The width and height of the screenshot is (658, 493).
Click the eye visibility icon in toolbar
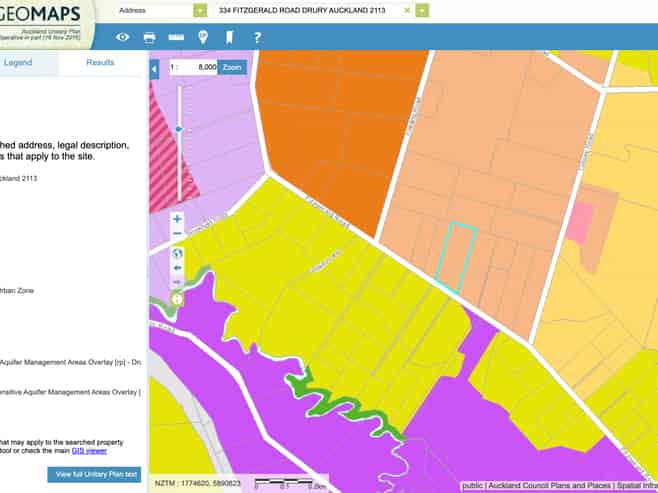pyautogui.click(x=123, y=38)
